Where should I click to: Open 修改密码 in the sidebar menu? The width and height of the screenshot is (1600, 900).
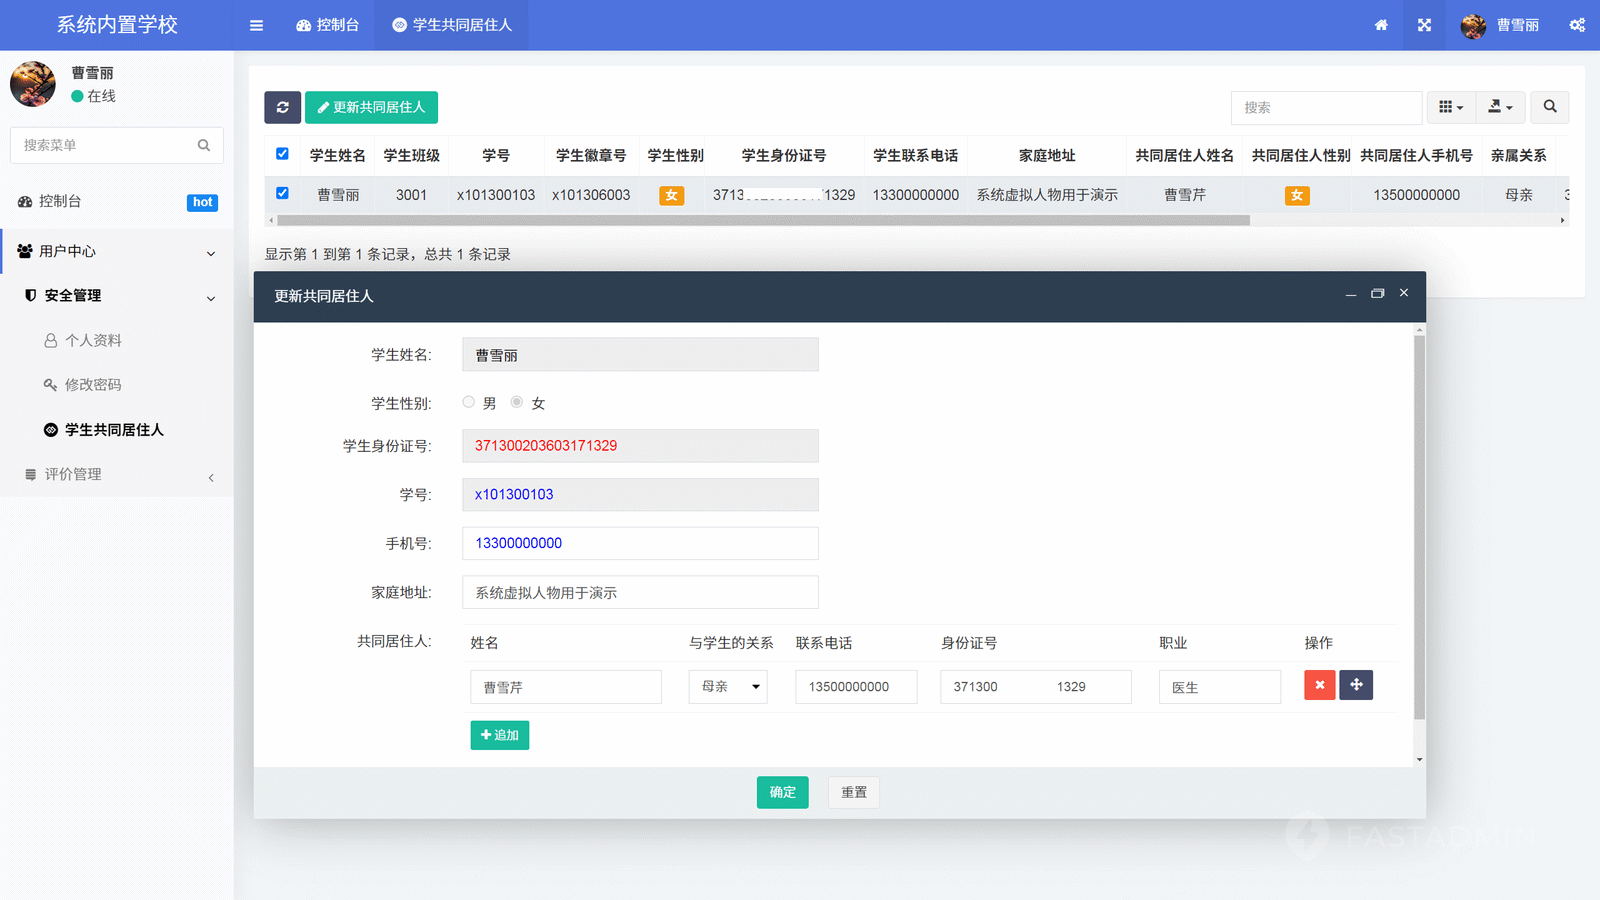(x=93, y=385)
